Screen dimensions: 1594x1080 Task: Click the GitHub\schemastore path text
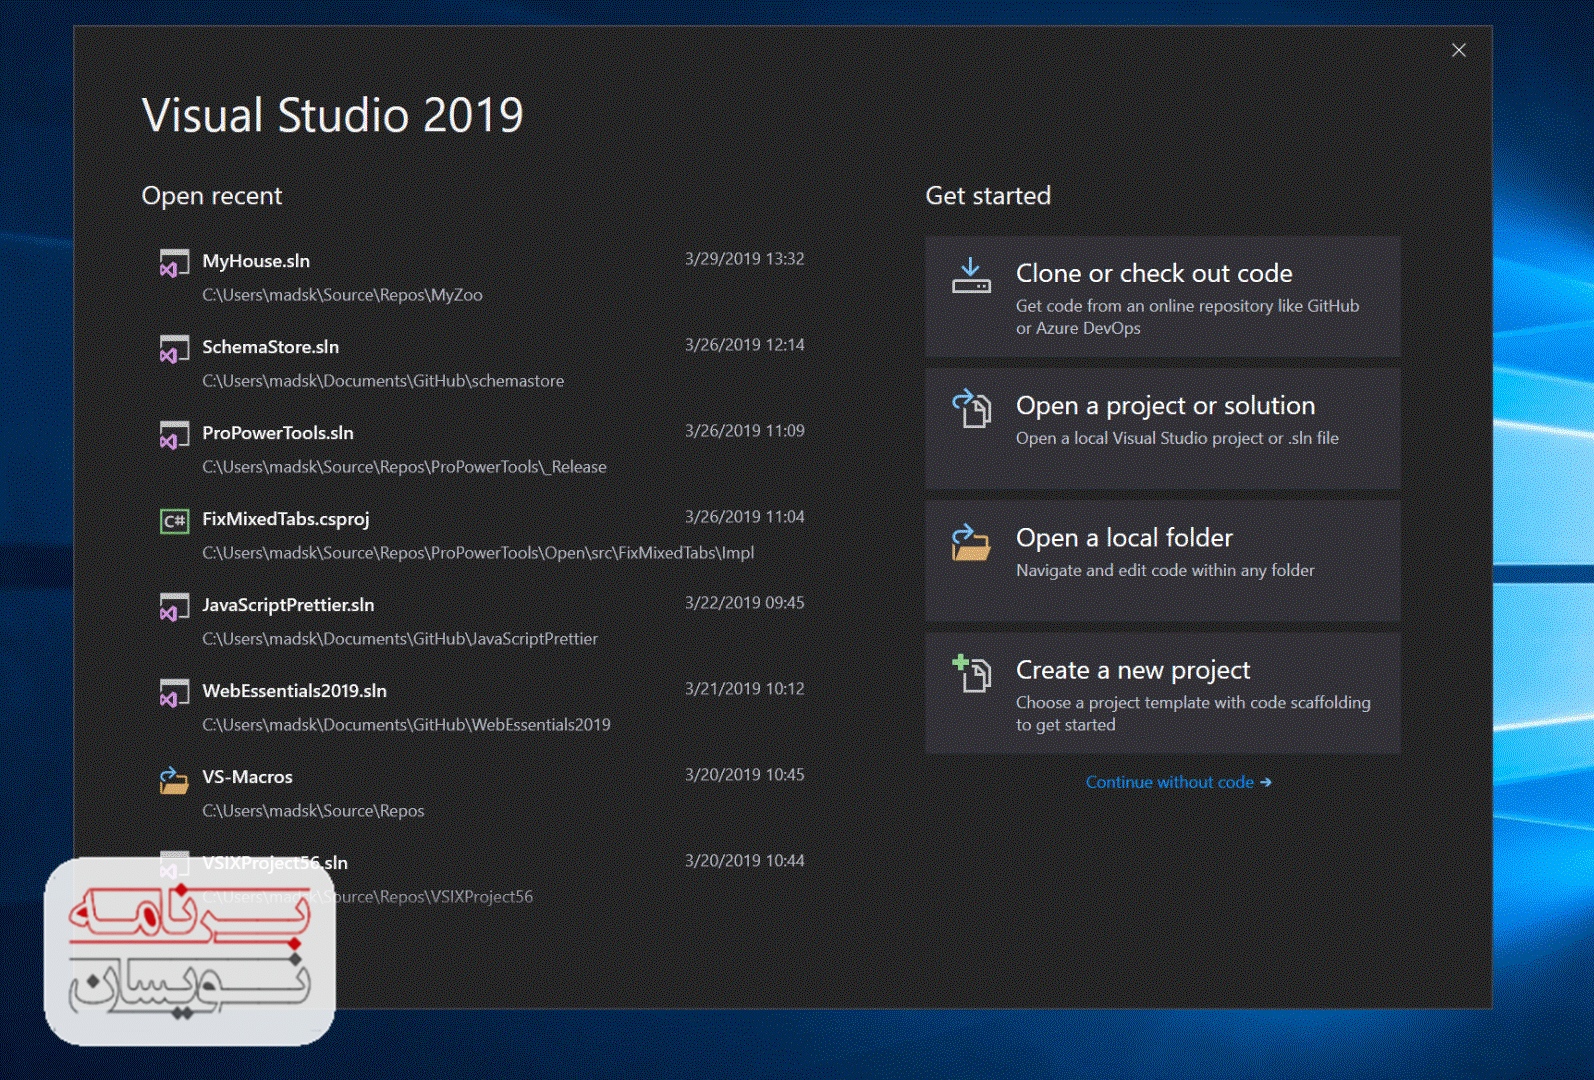[383, 381]
